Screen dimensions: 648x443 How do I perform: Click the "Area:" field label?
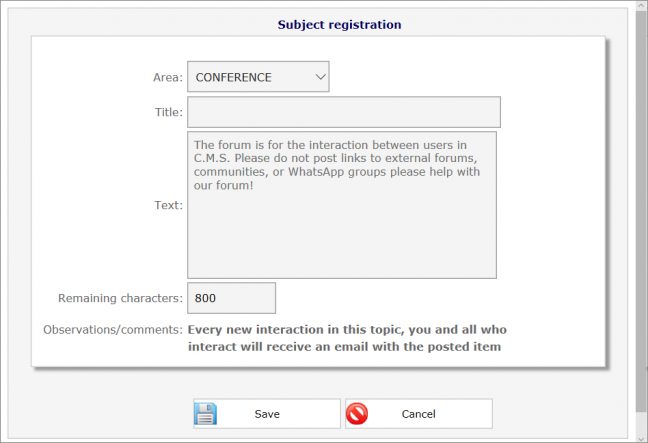click(168, 77)
